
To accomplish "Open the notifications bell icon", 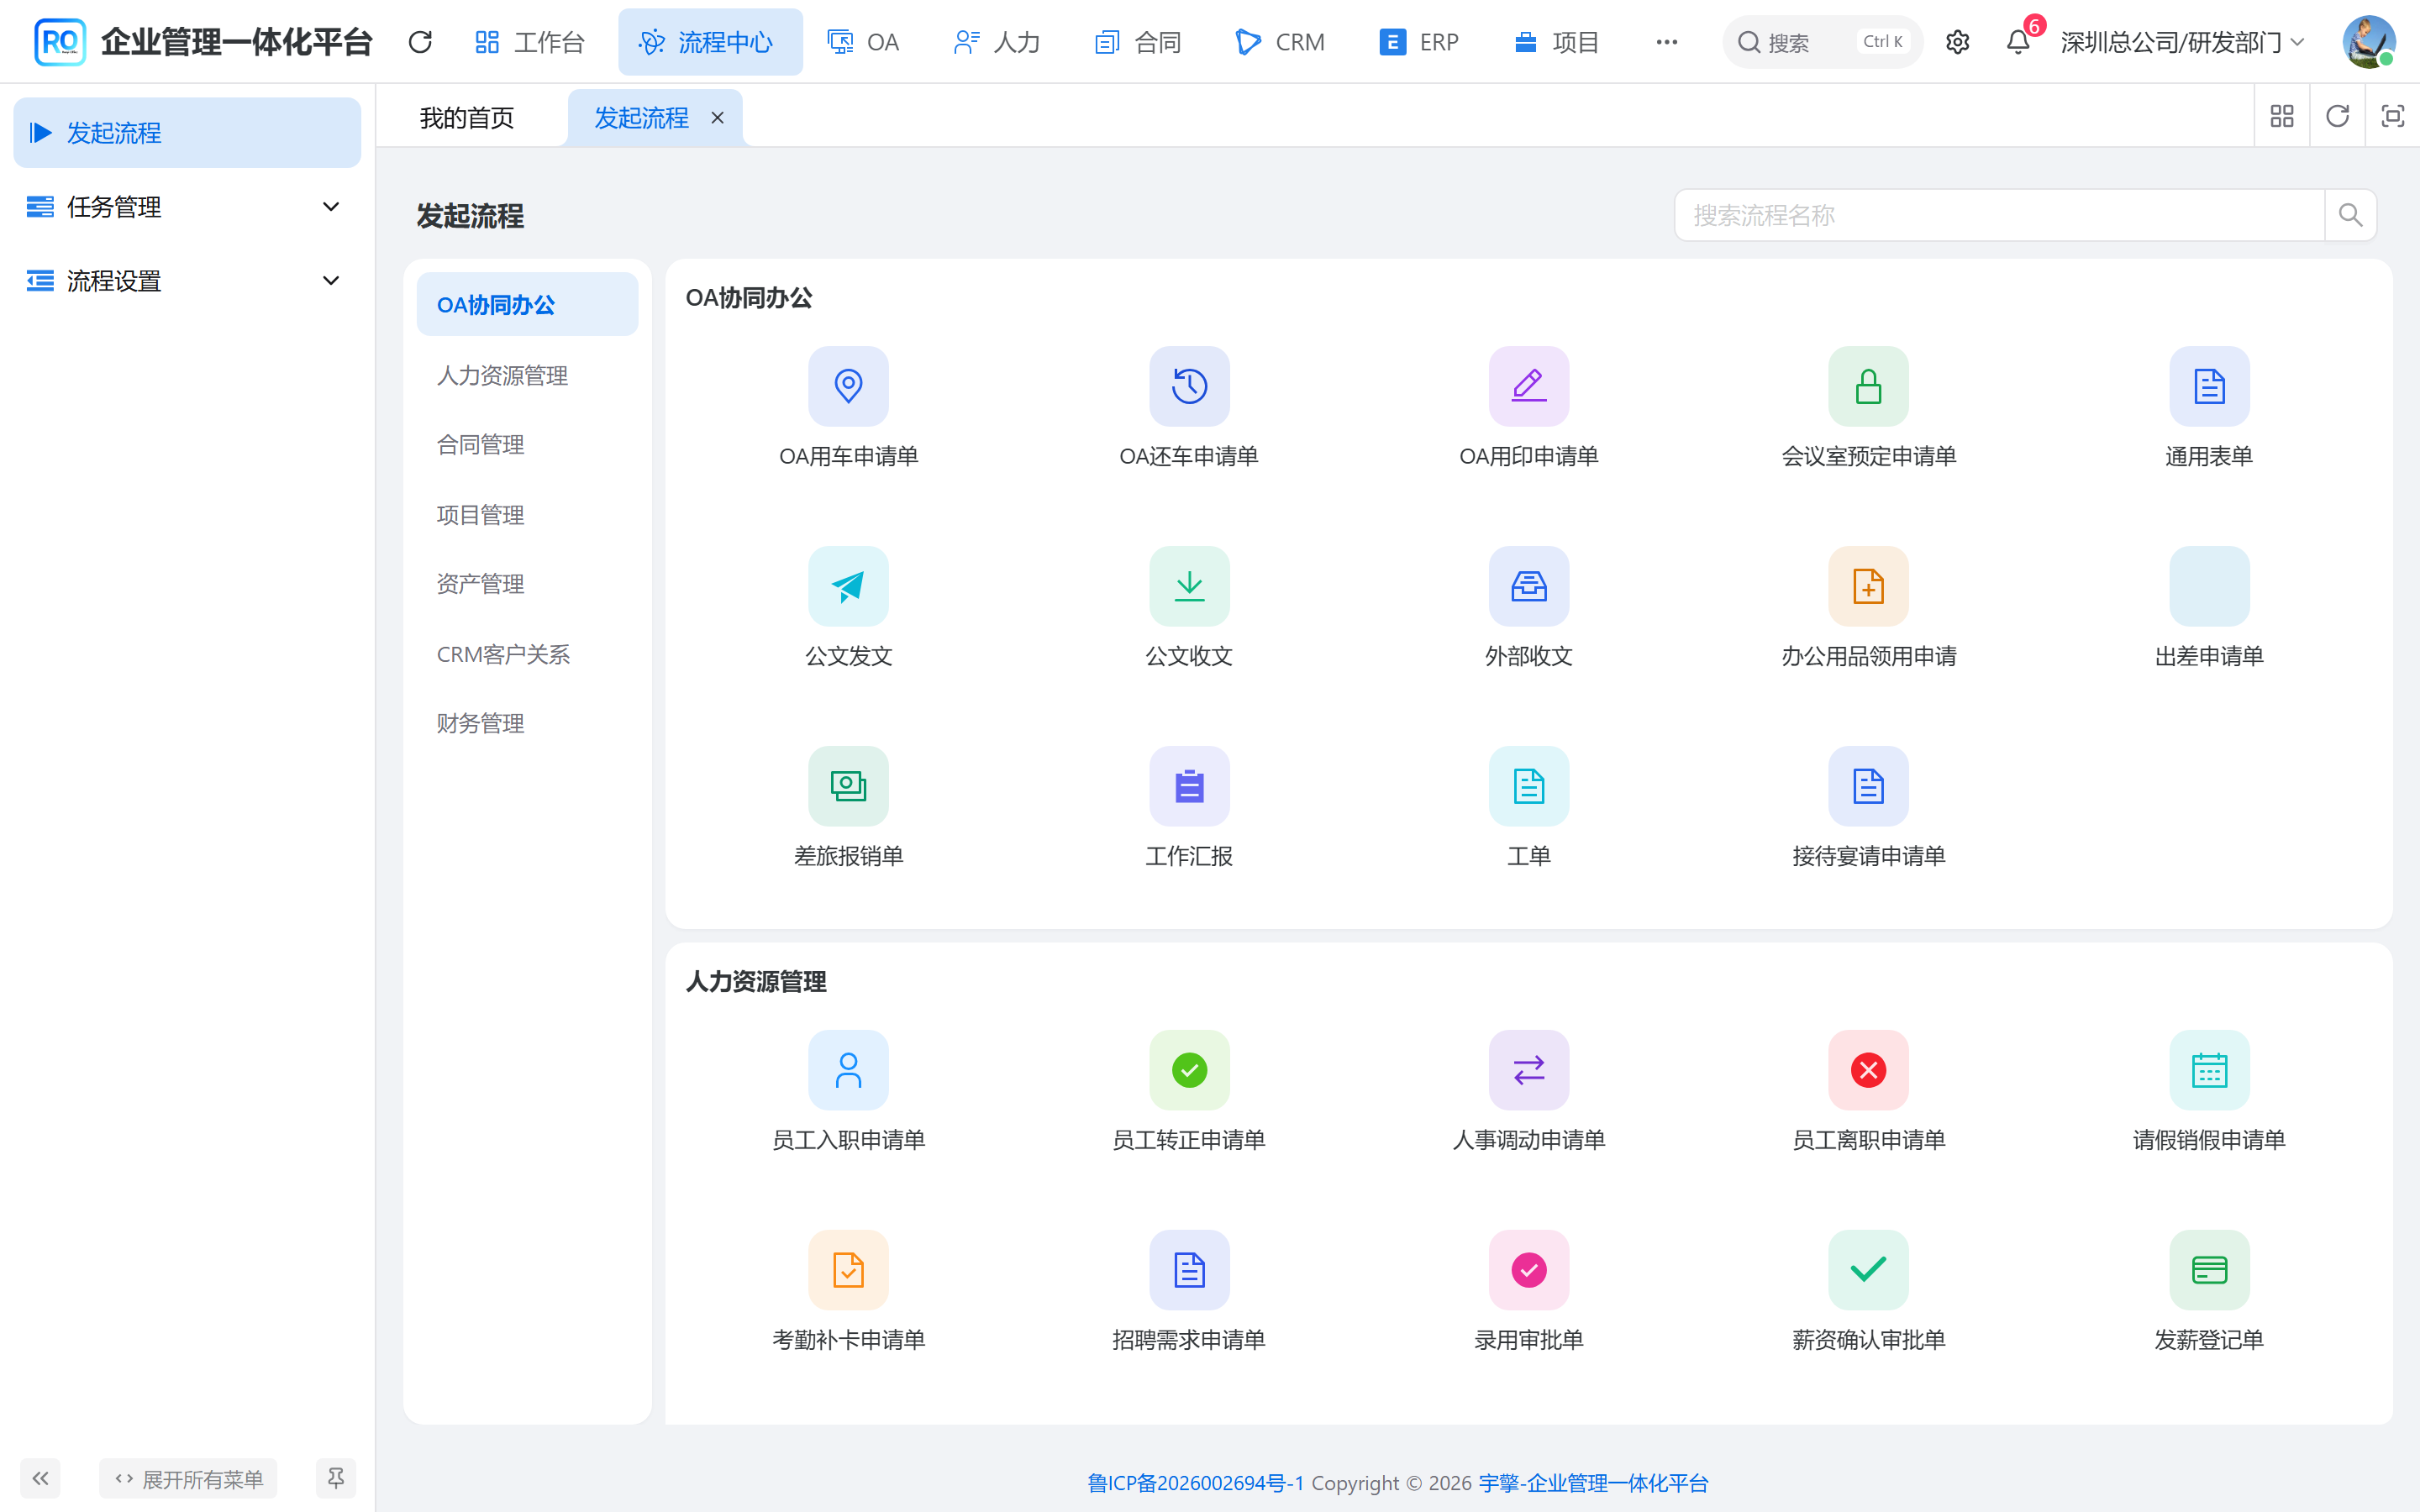I will (x=2018, y=42).
